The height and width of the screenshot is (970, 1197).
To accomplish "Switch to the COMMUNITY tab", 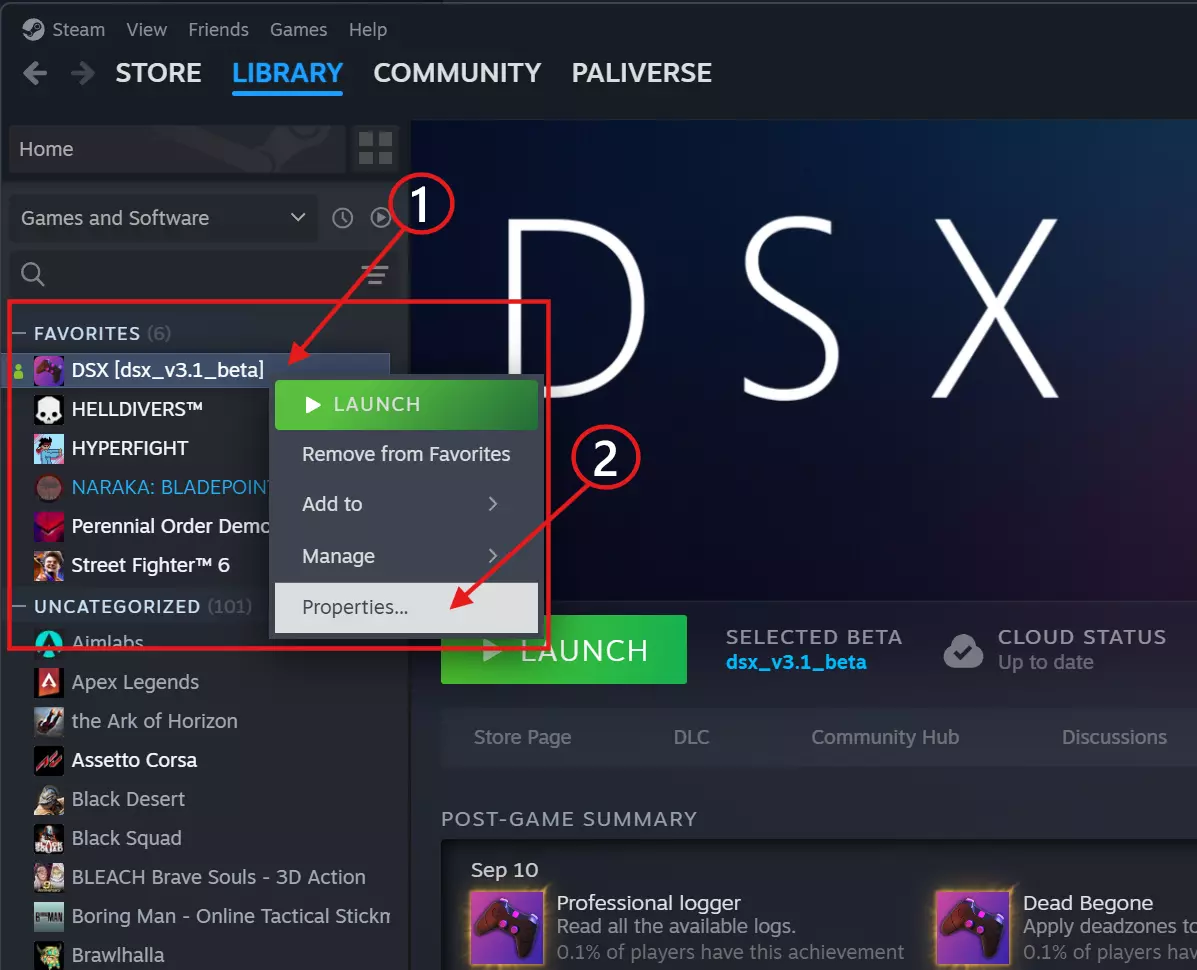I will [x=457, y=73].
